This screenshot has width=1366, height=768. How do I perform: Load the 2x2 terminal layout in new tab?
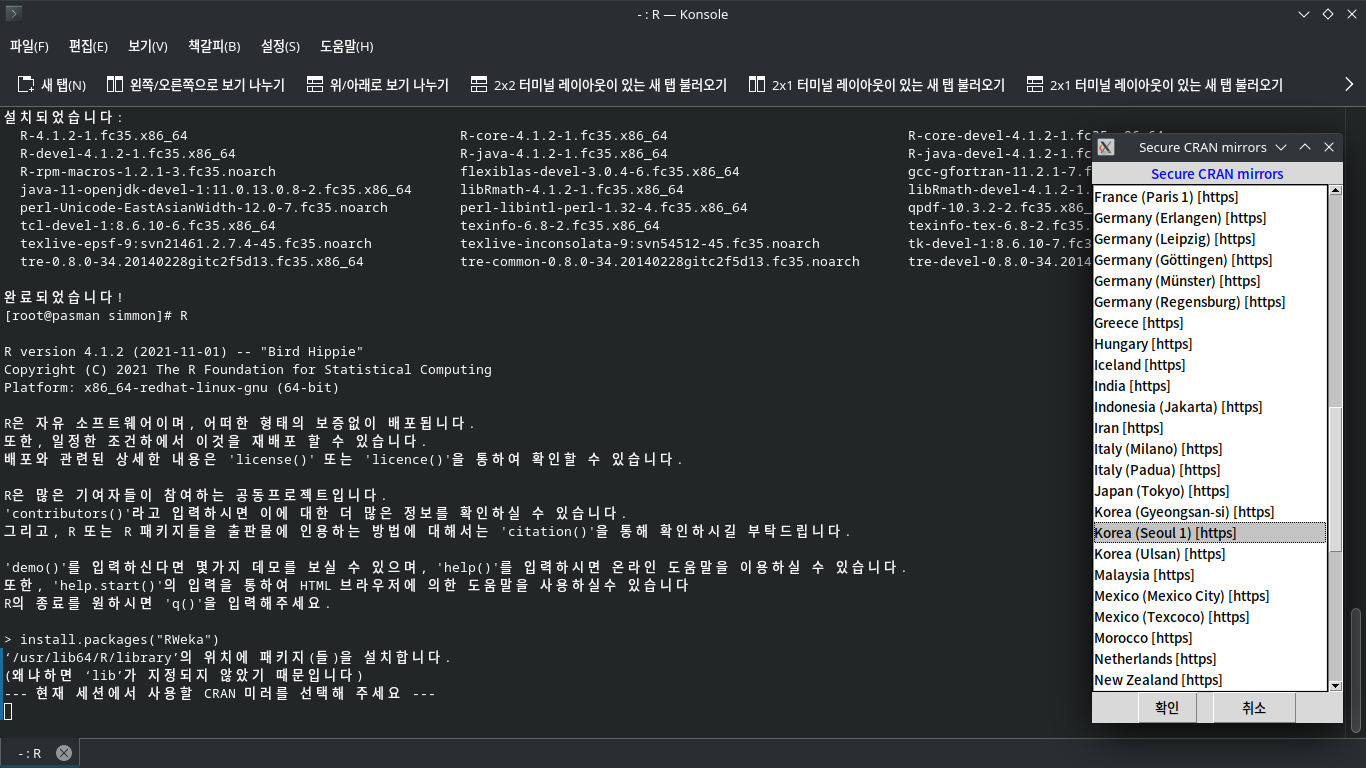(598, 85)
